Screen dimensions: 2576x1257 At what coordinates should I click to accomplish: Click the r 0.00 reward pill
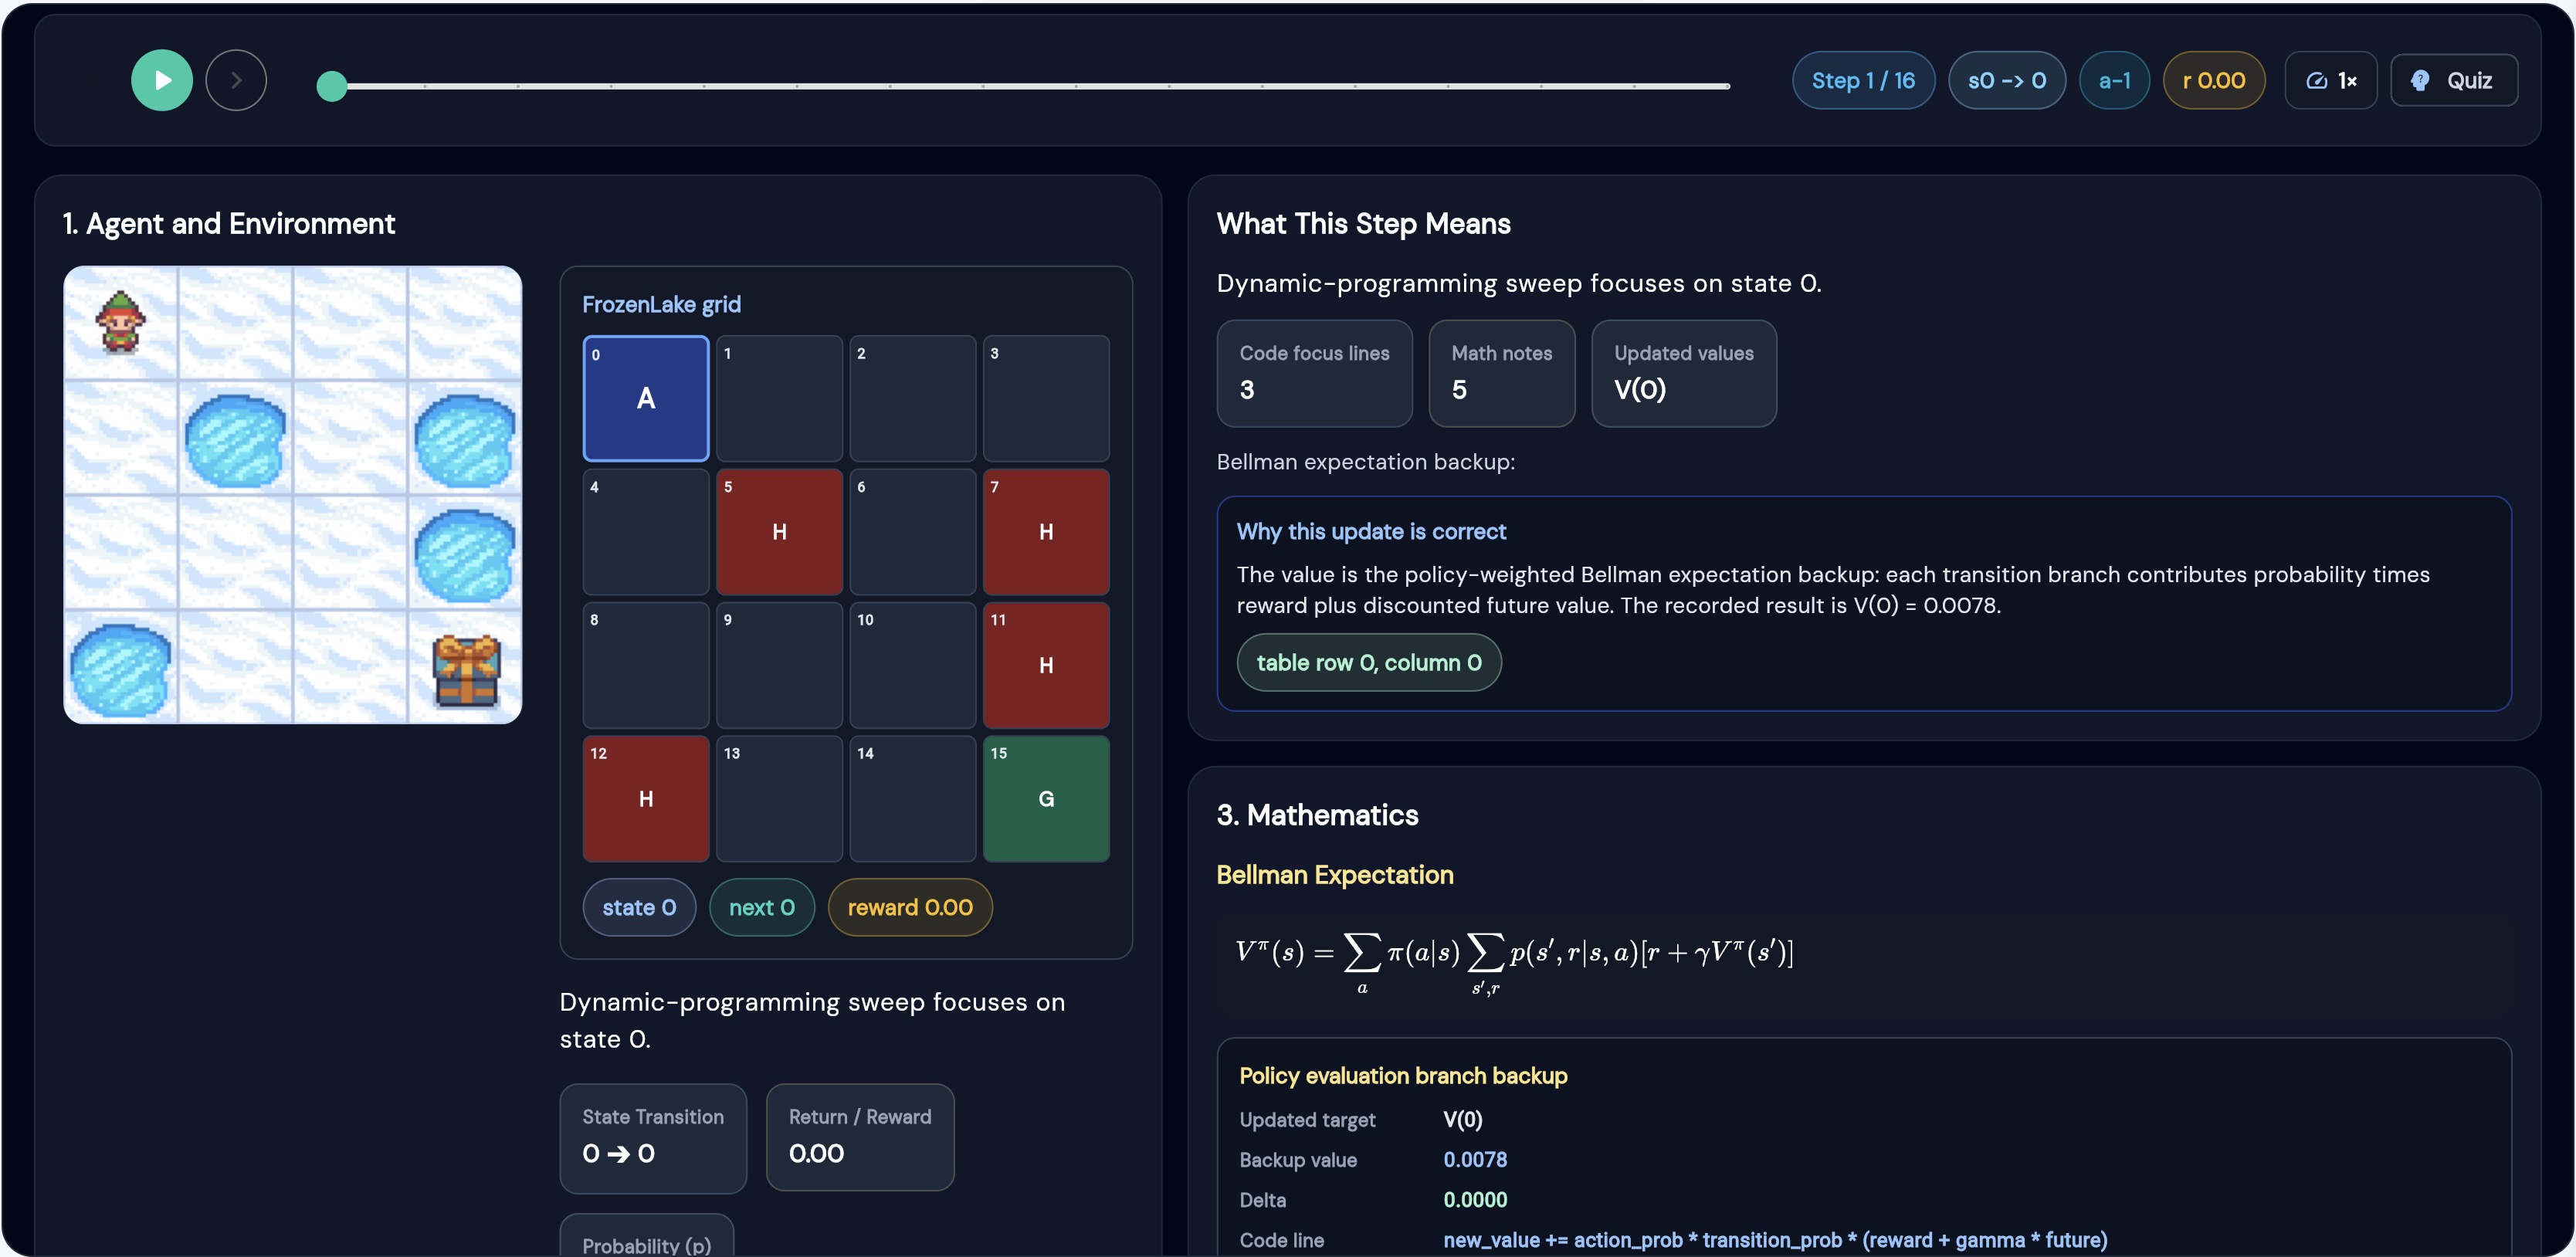pyautogui.click(x=2213, y=81)
